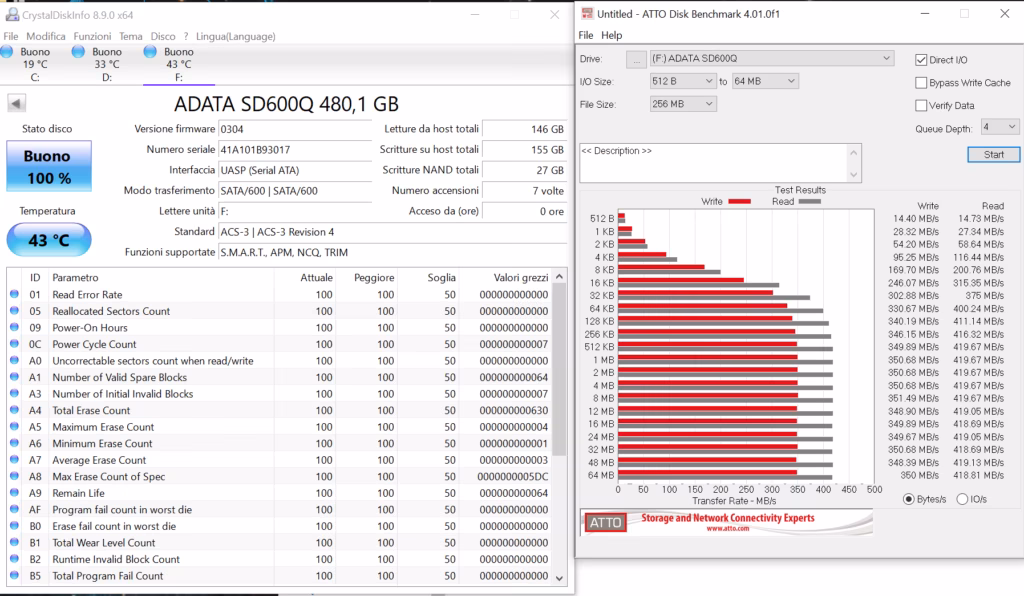Click the Interfaccia field UASP (Serial ATA)
The width and height of the screenshot is (1024, 596).
click(x=295, y=170)
